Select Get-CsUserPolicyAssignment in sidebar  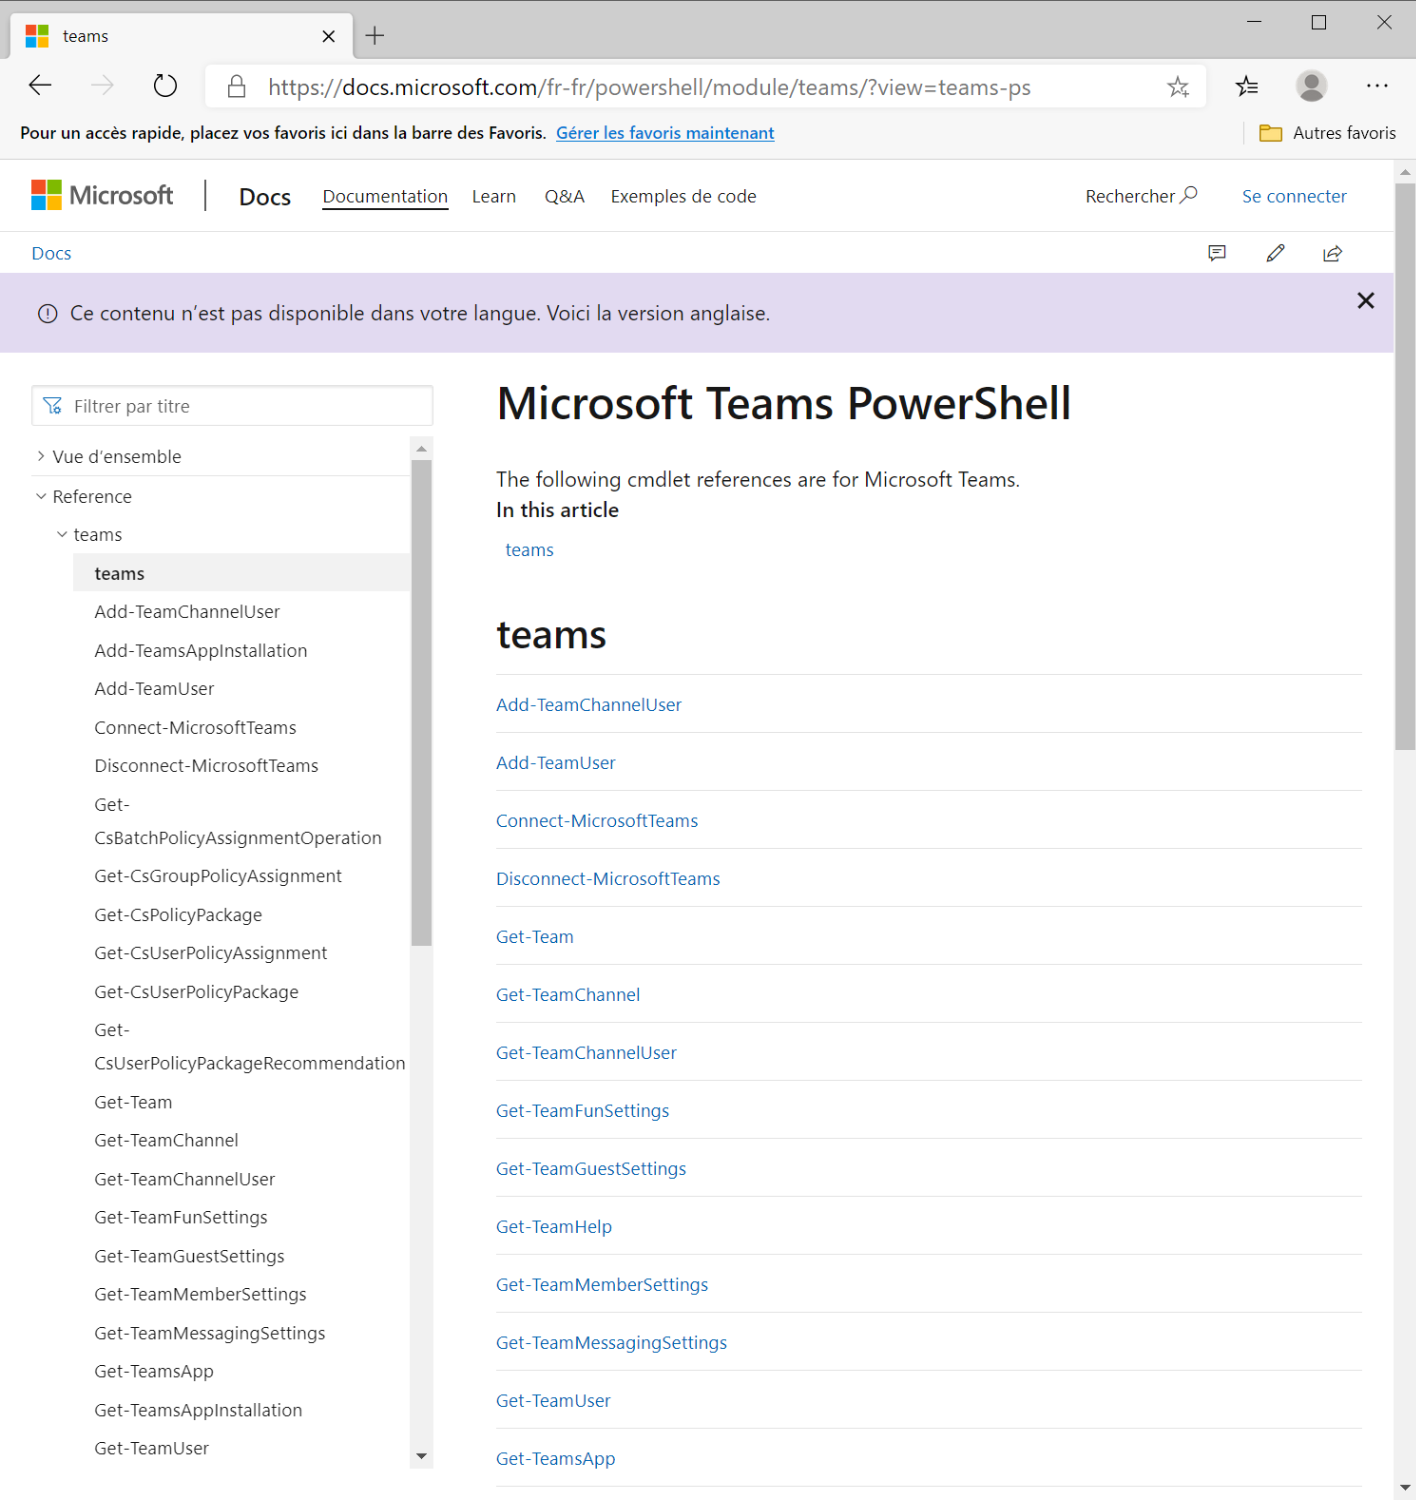210,953
